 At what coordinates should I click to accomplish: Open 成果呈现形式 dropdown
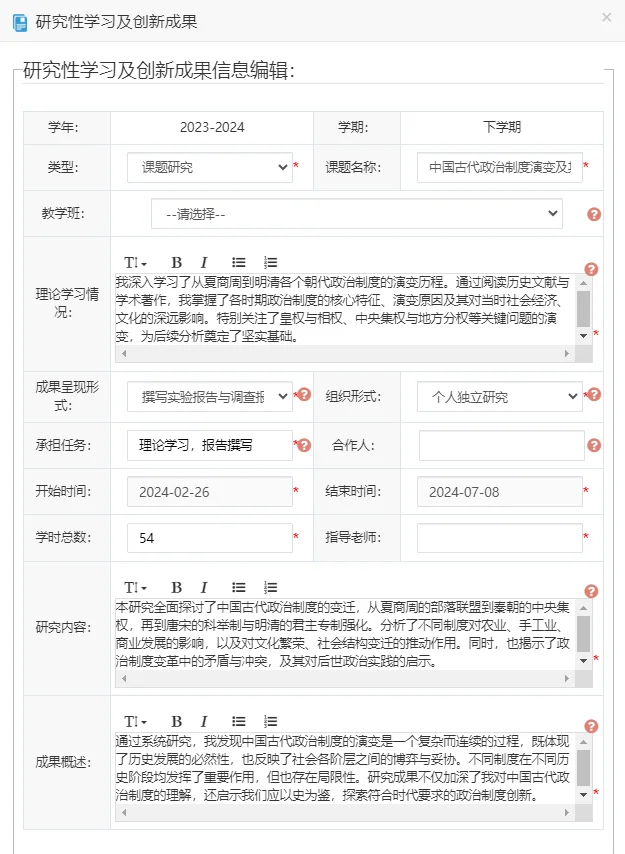coord(210,396)
